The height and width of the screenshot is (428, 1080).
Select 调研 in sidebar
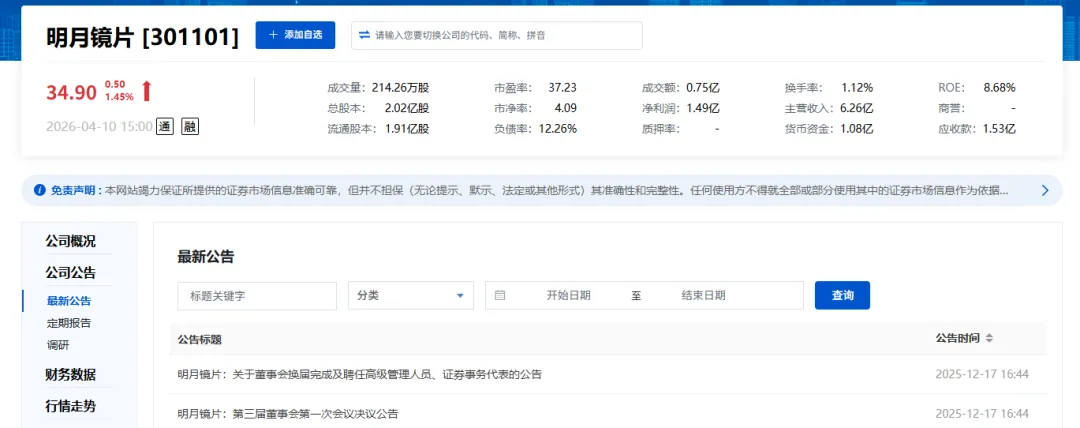[58, 345]
